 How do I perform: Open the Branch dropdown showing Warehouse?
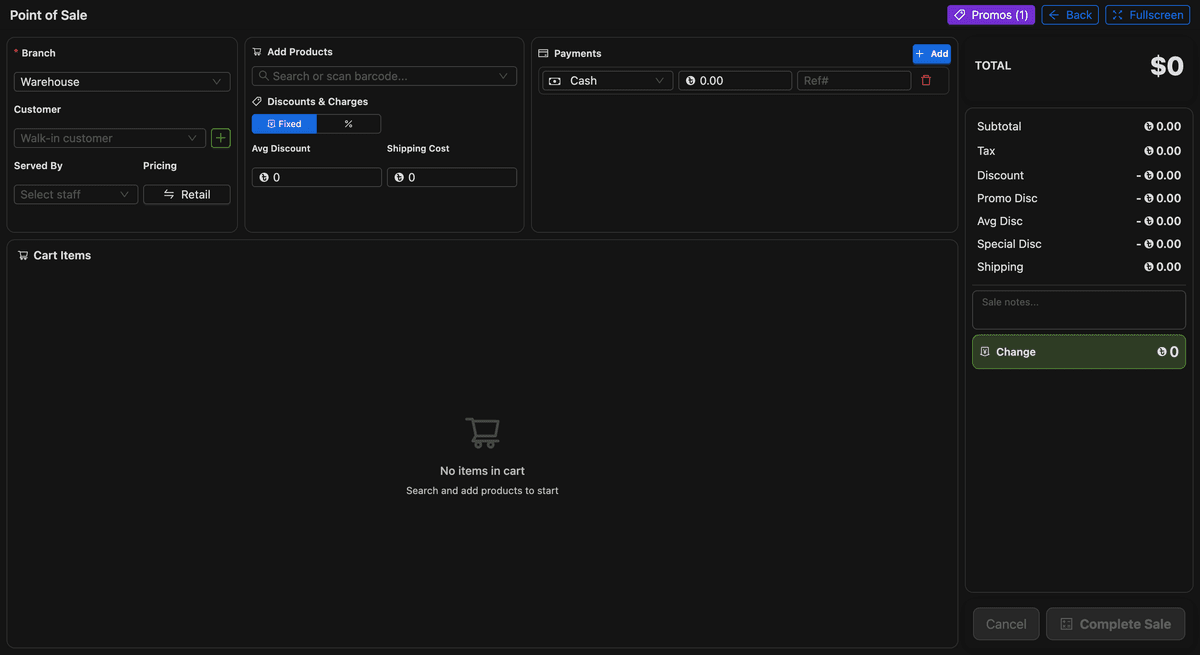(122, 82)
